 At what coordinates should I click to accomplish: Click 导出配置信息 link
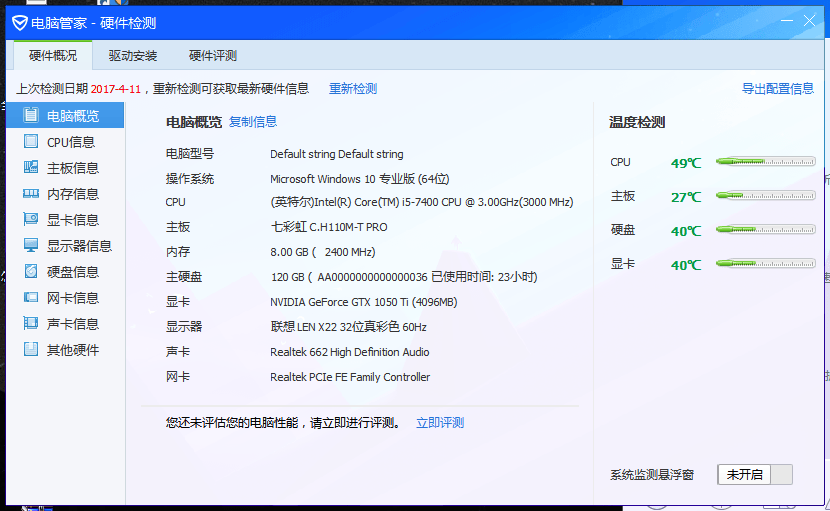tap(778, 88)
